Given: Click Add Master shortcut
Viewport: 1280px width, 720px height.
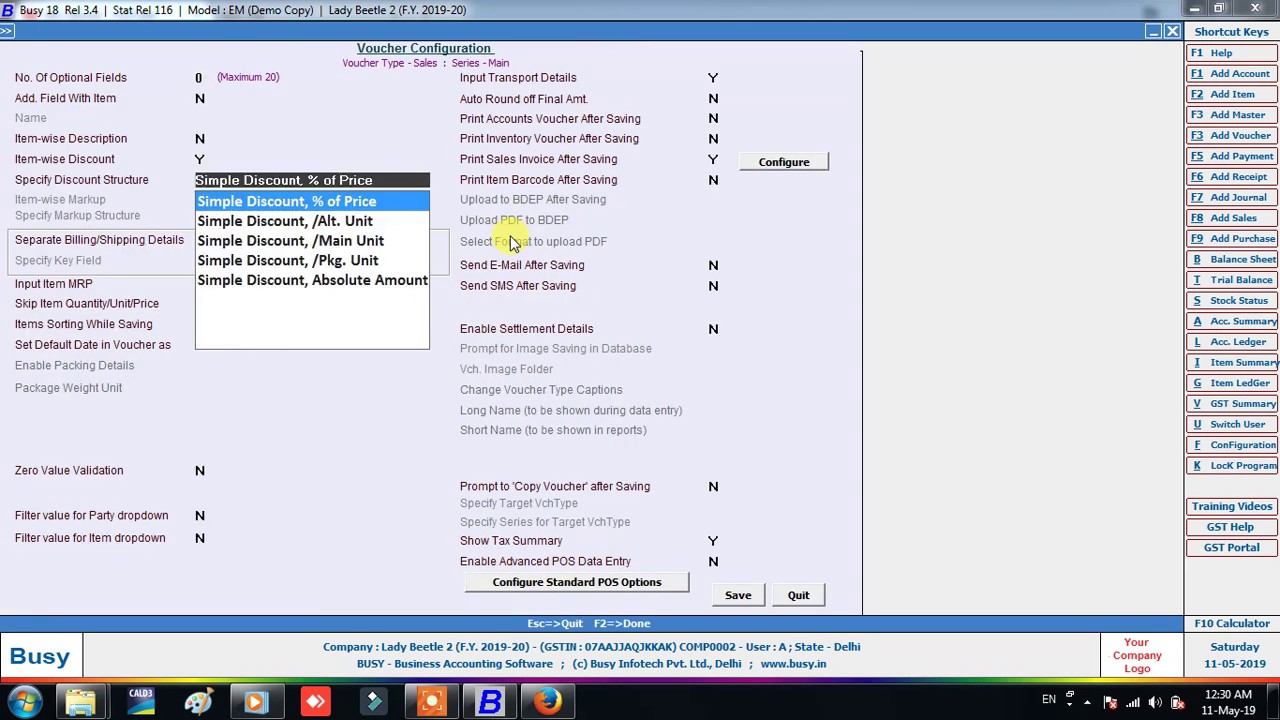Looking at the screenshot, I should 1232,115.
